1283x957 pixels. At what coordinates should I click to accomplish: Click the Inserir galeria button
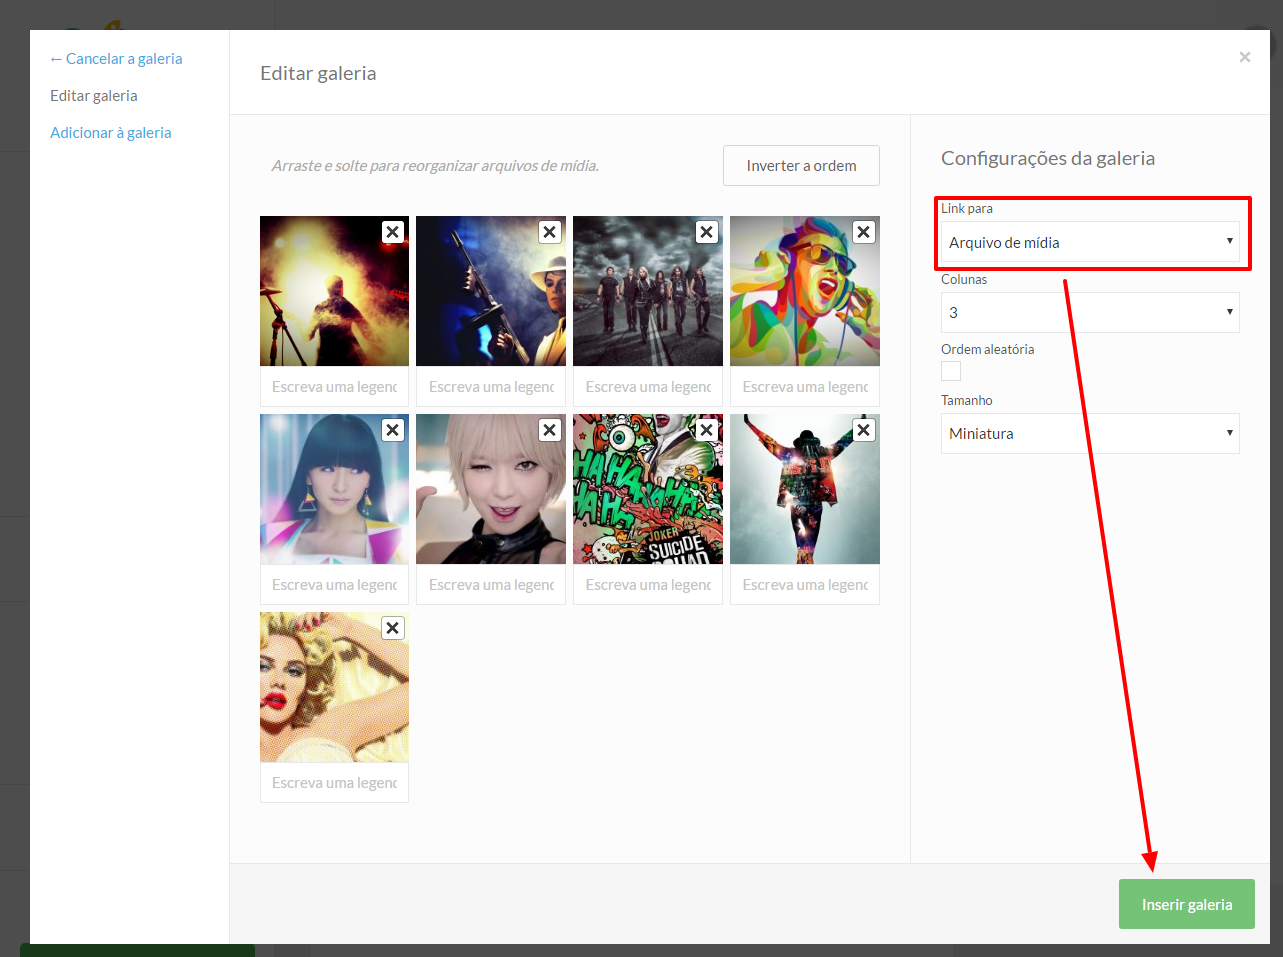1187,904
